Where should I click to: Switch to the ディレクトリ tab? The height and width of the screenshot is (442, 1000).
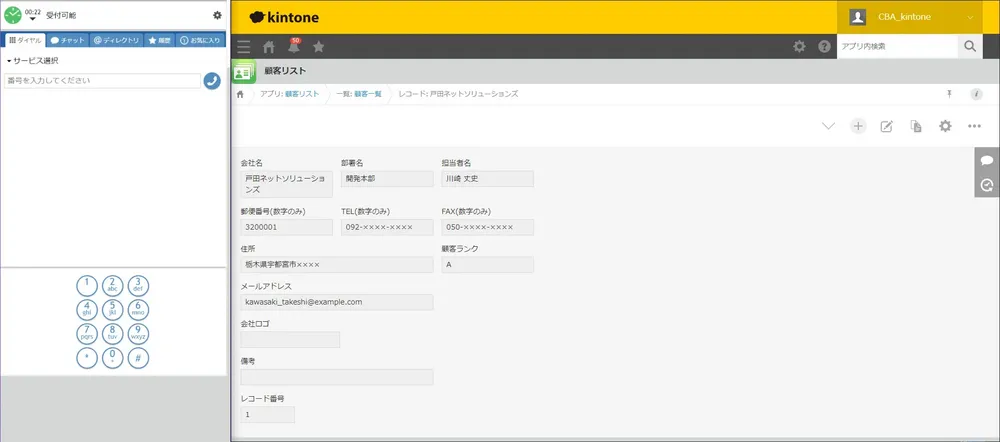(116, 40)
